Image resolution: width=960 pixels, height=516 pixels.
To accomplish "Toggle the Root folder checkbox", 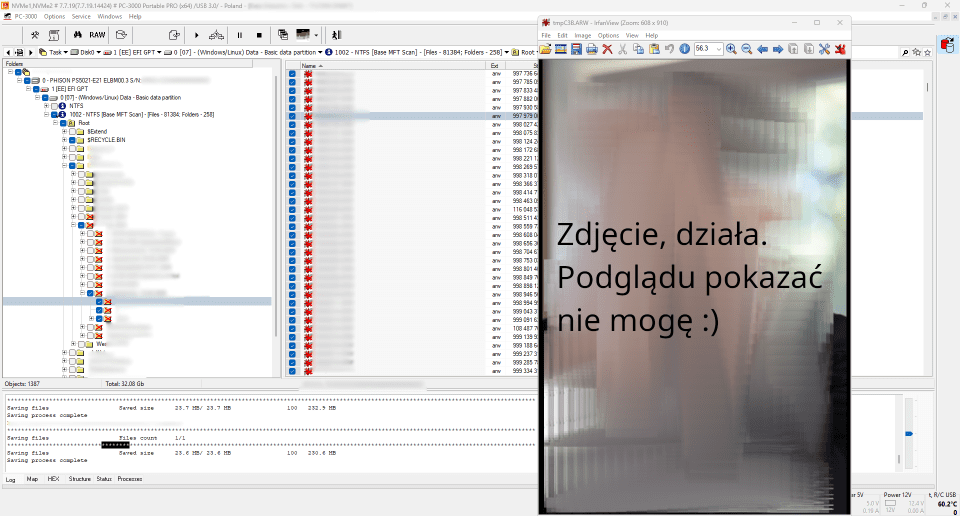I will tap(63, 123).
